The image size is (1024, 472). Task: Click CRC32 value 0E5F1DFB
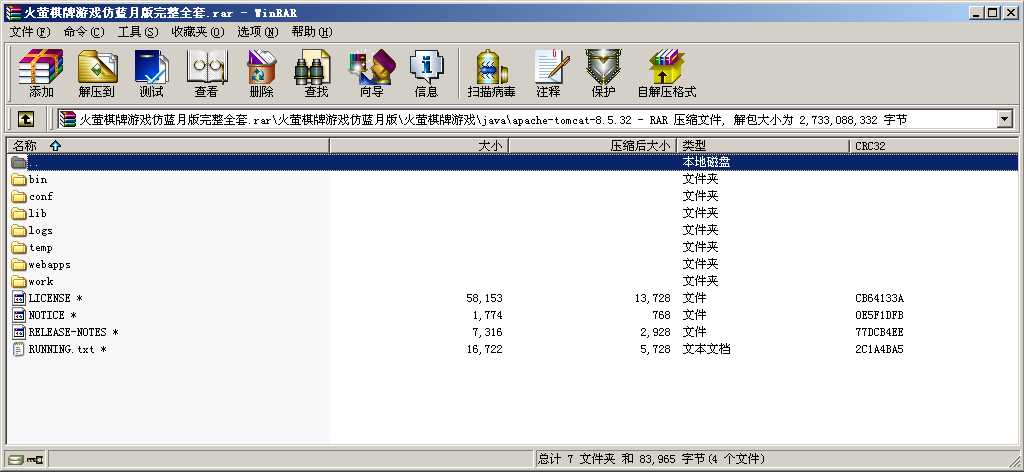coord(879,315)
